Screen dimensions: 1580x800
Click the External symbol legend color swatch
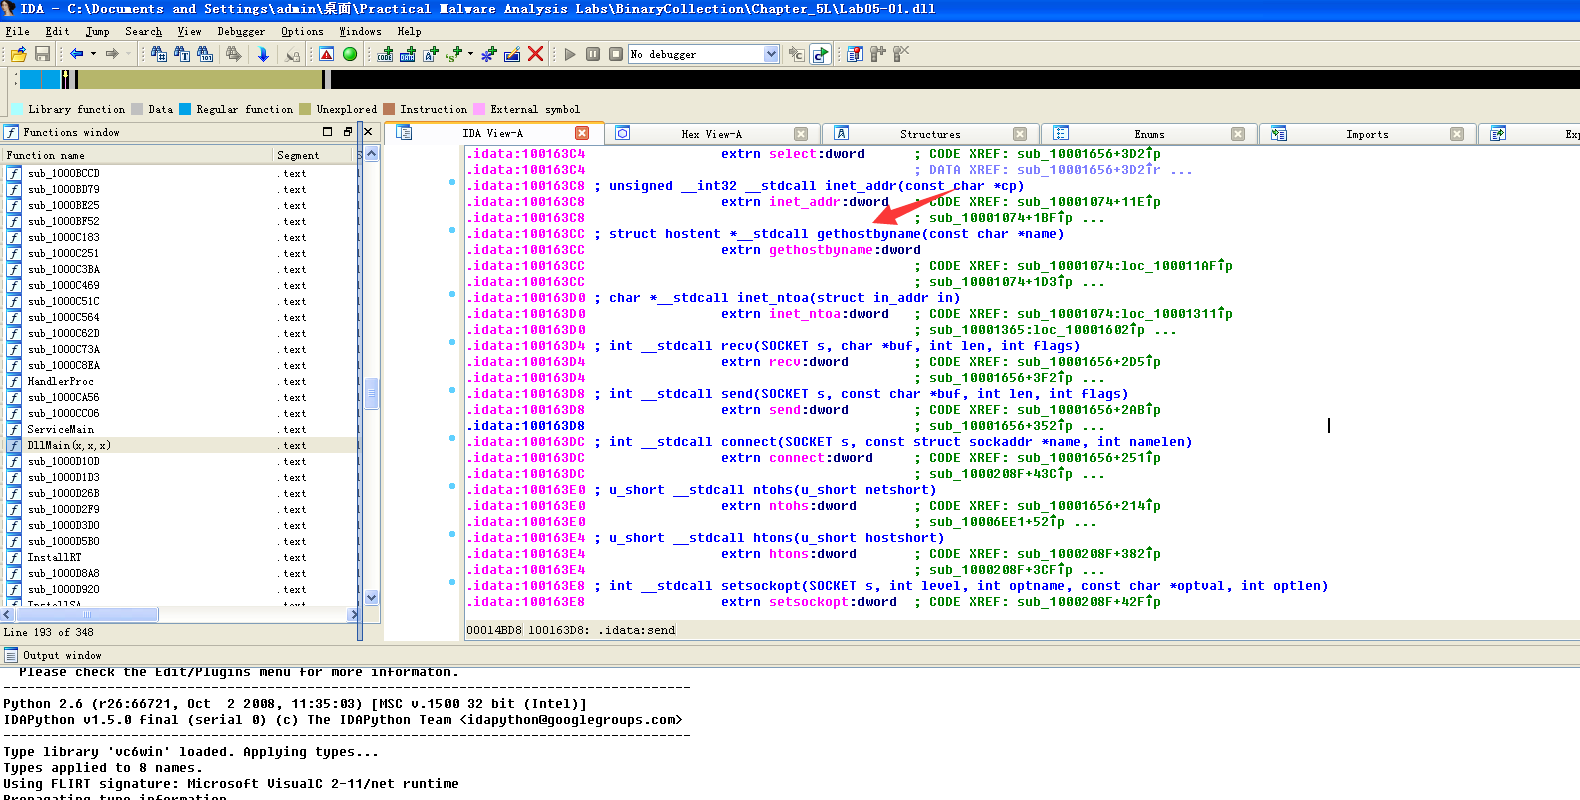(x=479, y=109)
